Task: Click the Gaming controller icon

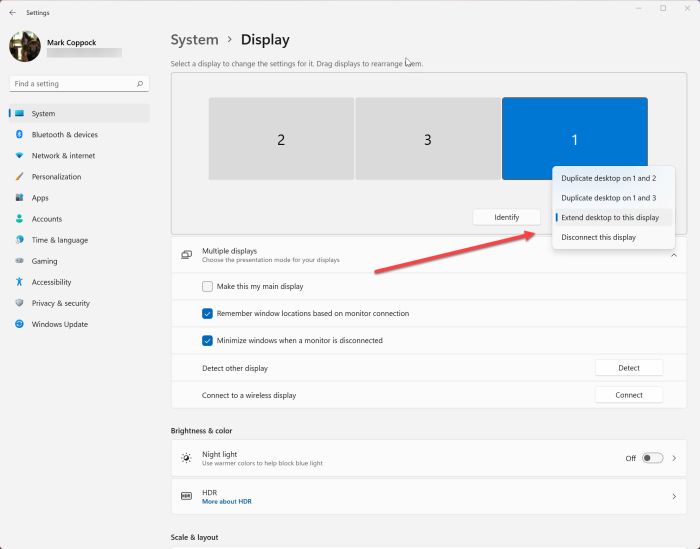Action: pyautogui.click(x=19, y=261)
